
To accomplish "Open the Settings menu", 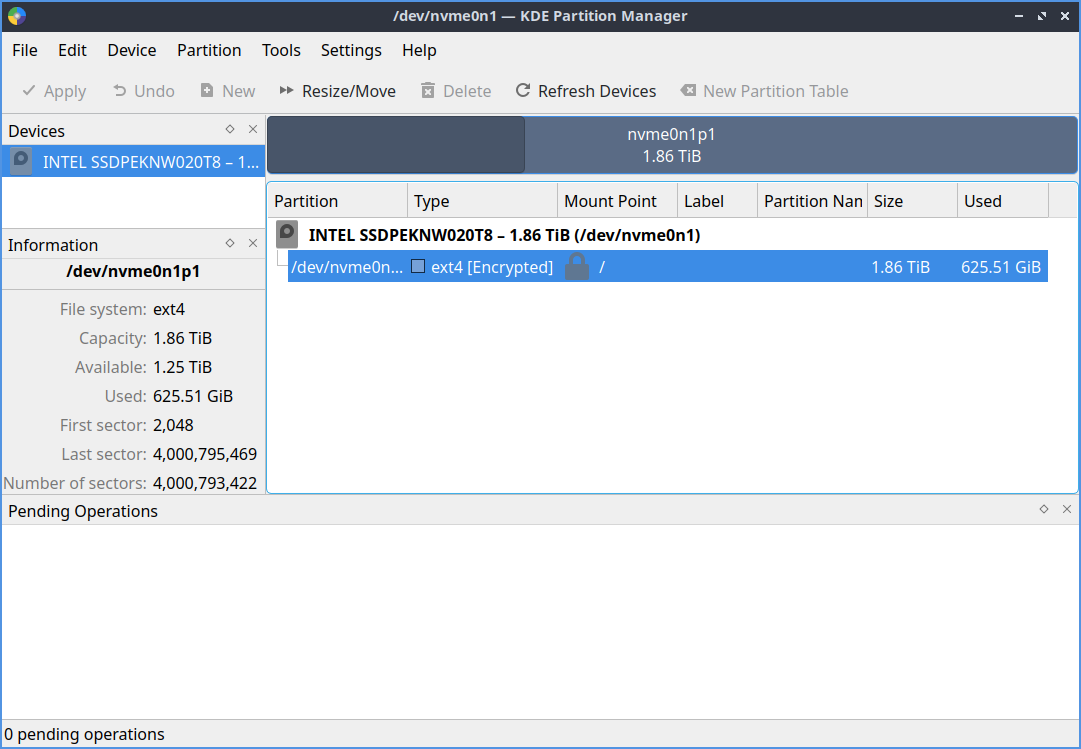I will 351,50.
